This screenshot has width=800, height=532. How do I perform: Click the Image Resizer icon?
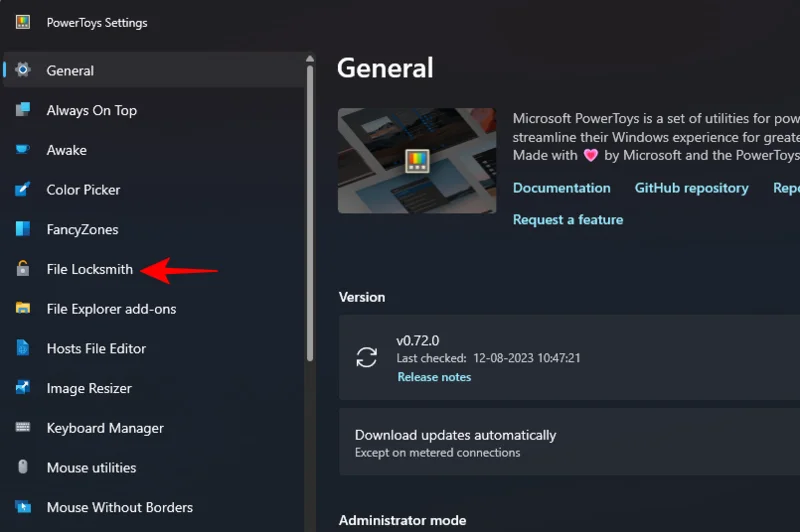coord(23,387)
